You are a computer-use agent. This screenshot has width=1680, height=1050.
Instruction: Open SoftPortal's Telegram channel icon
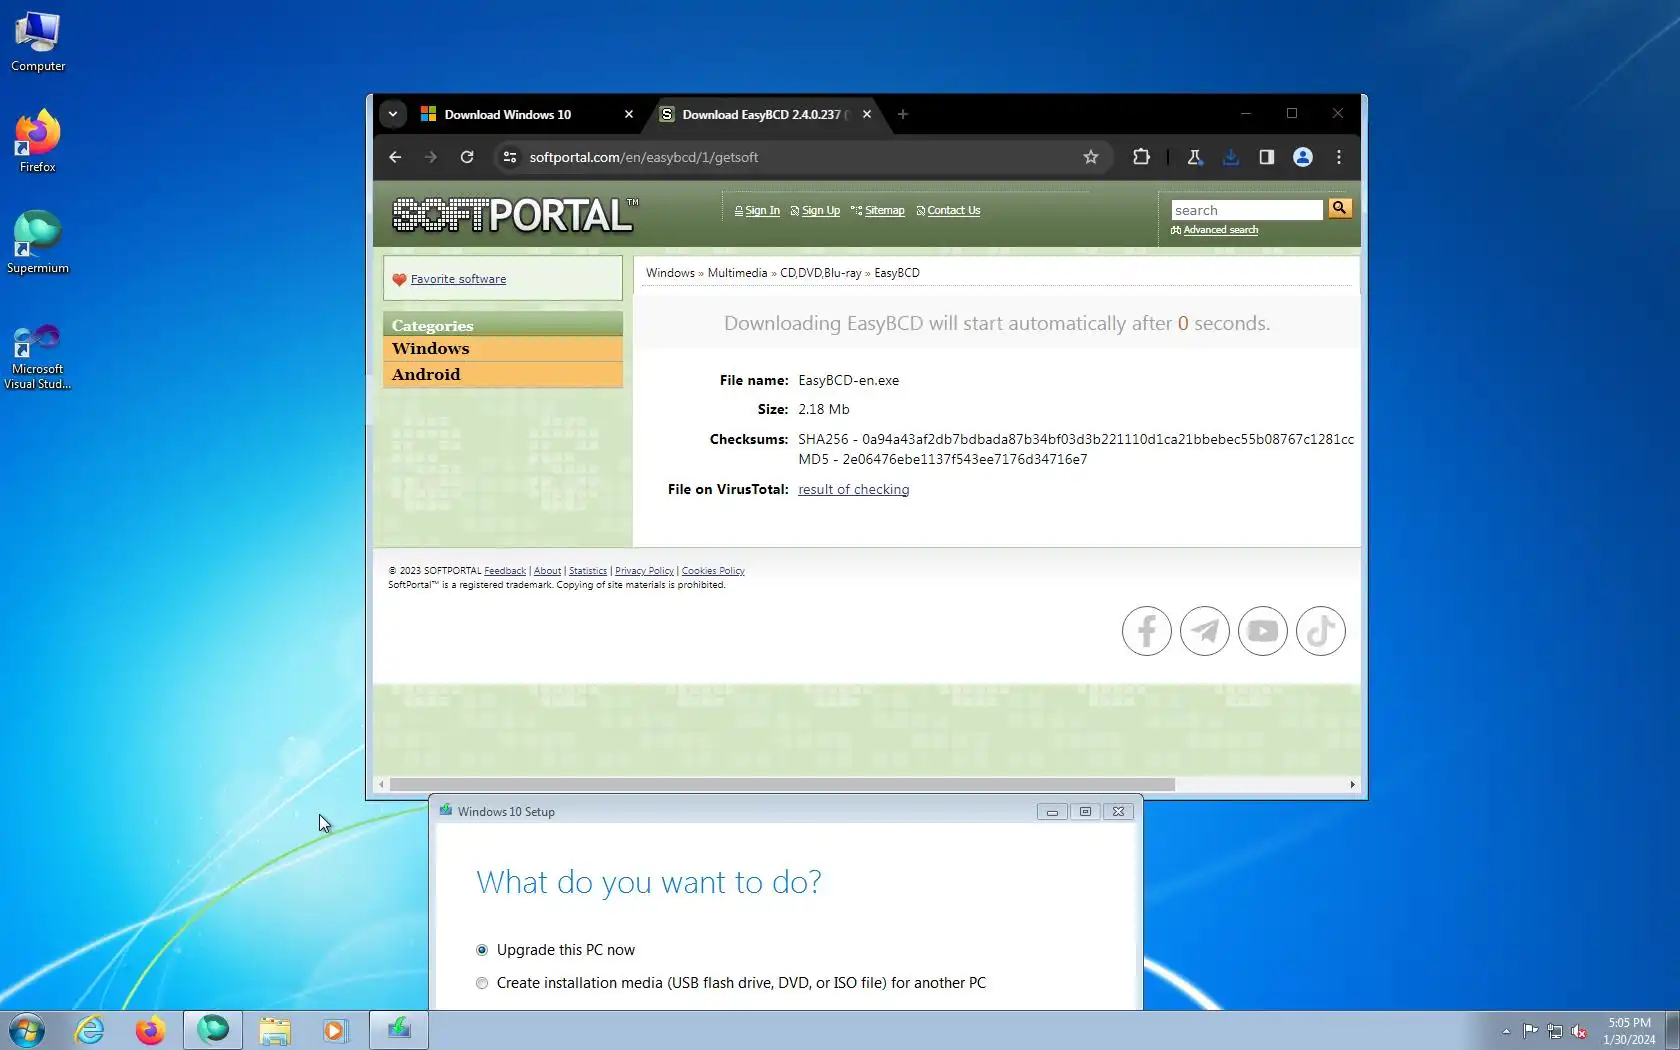1205,631
